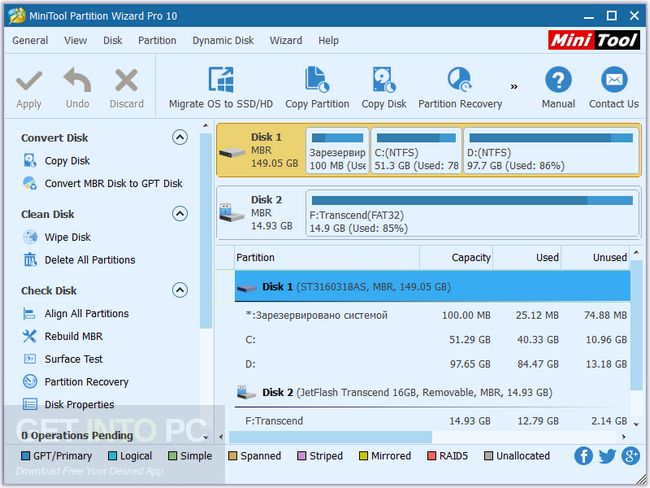The height and width of the screenshot is (488, 650).
Task: Select the Disk 2 JetFlash Transcend row
Action: (432, 393)
